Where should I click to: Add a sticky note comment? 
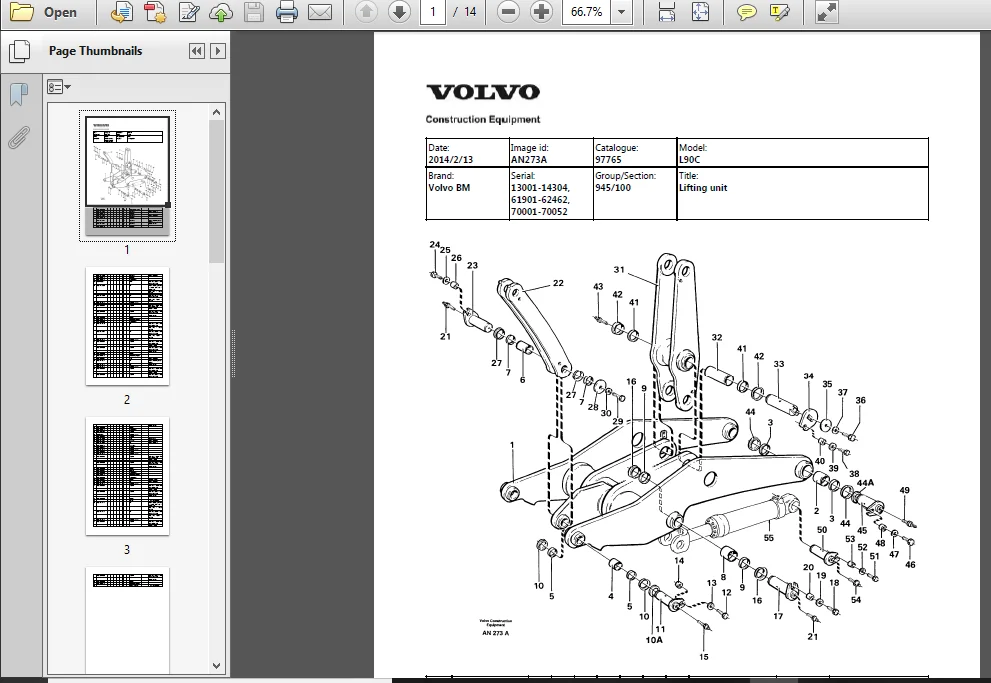tap(746, 12)
